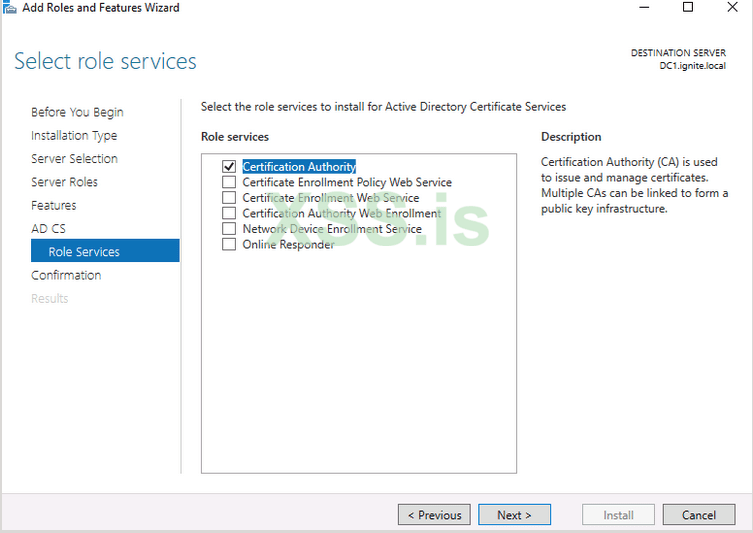Image resolution: width=753 pixels, height=533 pixels.
Task: Open the Features step
Action: point(53,205)
